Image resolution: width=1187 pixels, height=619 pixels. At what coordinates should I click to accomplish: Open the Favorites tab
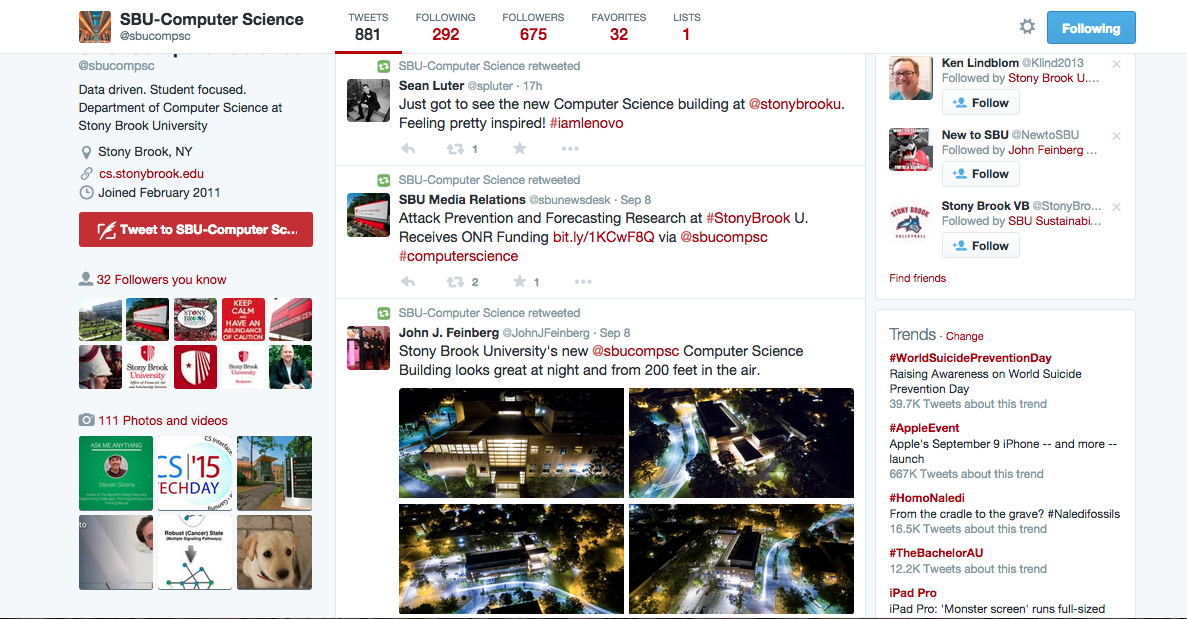(x=618, y=27)
